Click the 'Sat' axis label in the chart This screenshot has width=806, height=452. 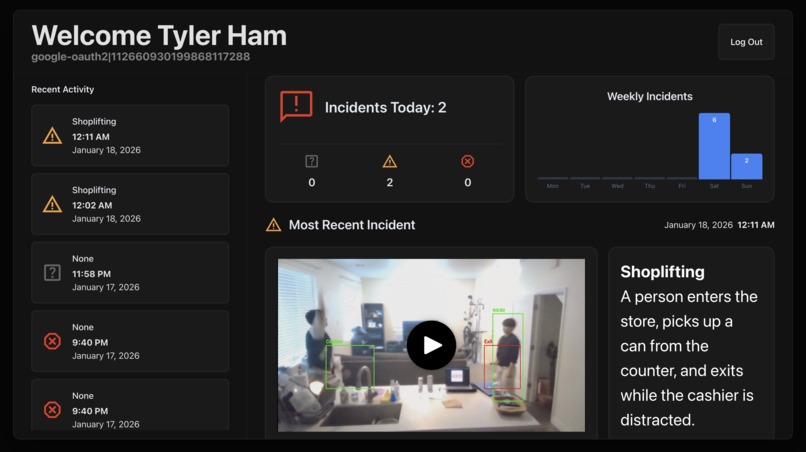714,186
